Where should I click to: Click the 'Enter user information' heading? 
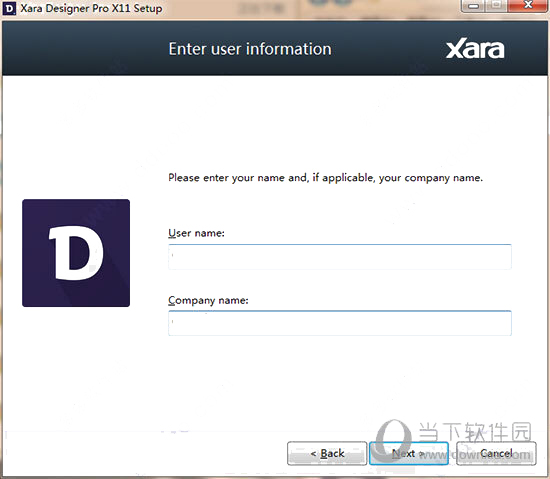[250, 49]
